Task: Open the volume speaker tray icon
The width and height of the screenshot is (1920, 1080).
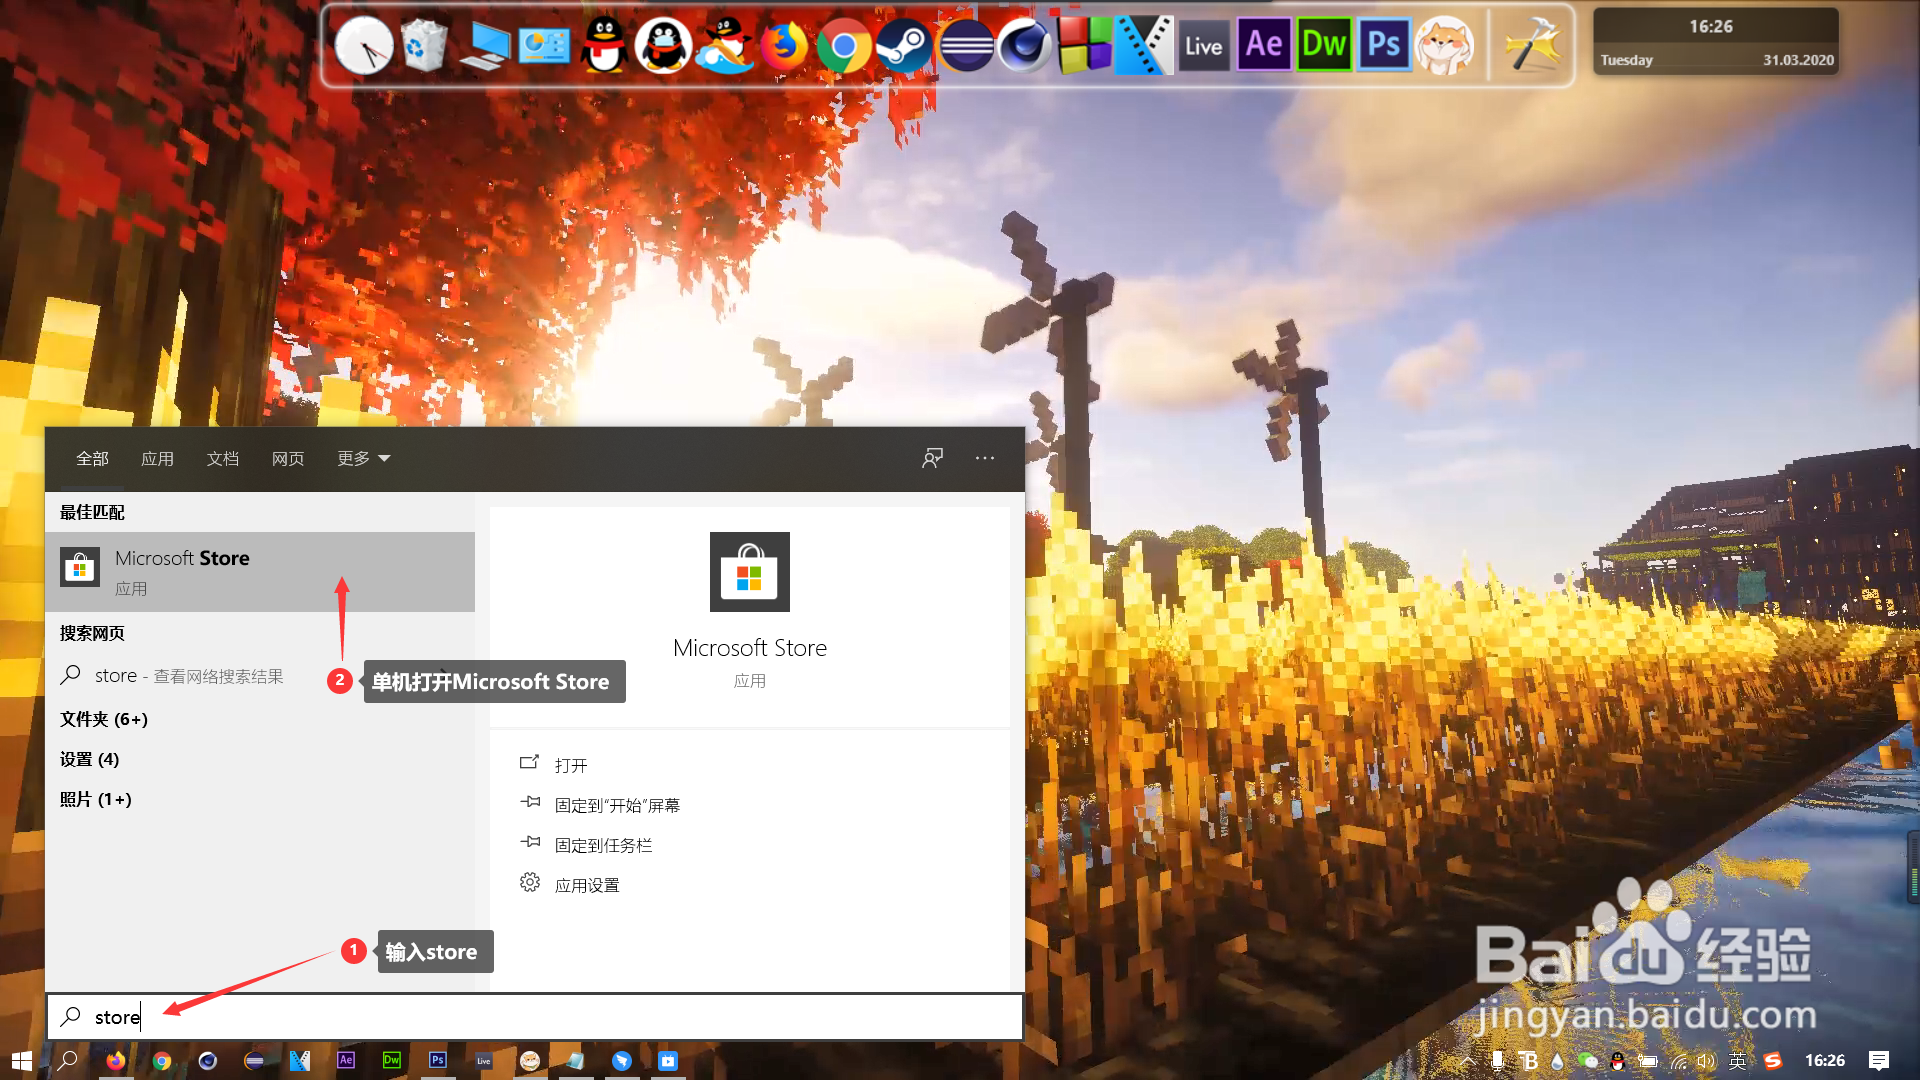Action: click(1707, 1061)
